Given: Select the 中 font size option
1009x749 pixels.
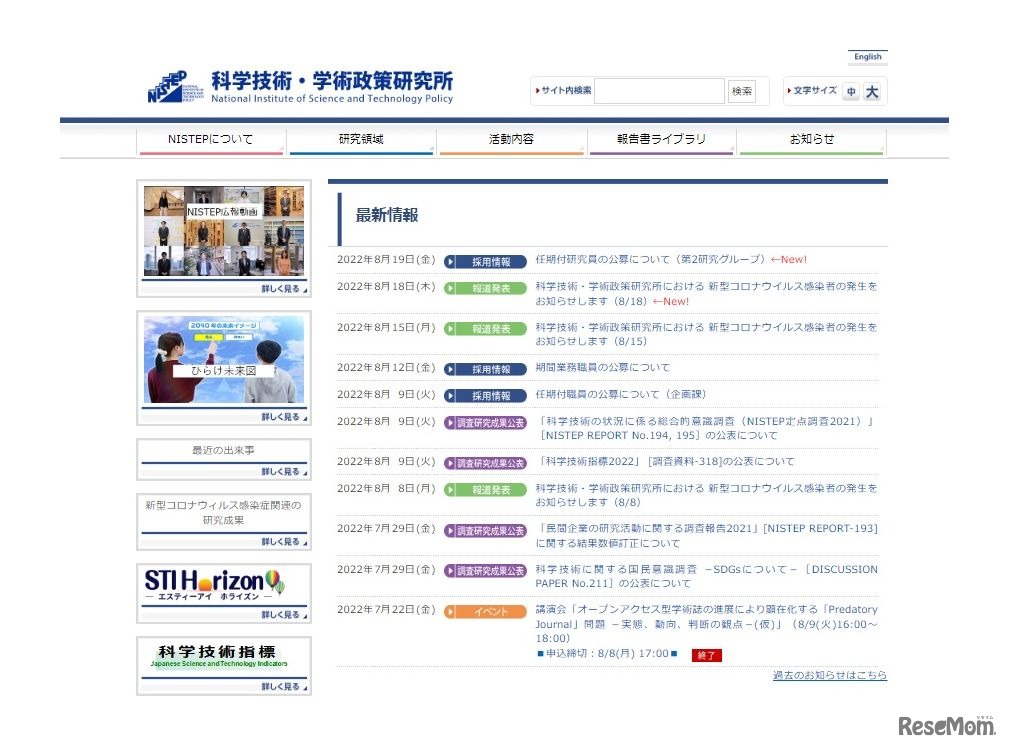Looking at the screenshot, I should coord(852,91).
